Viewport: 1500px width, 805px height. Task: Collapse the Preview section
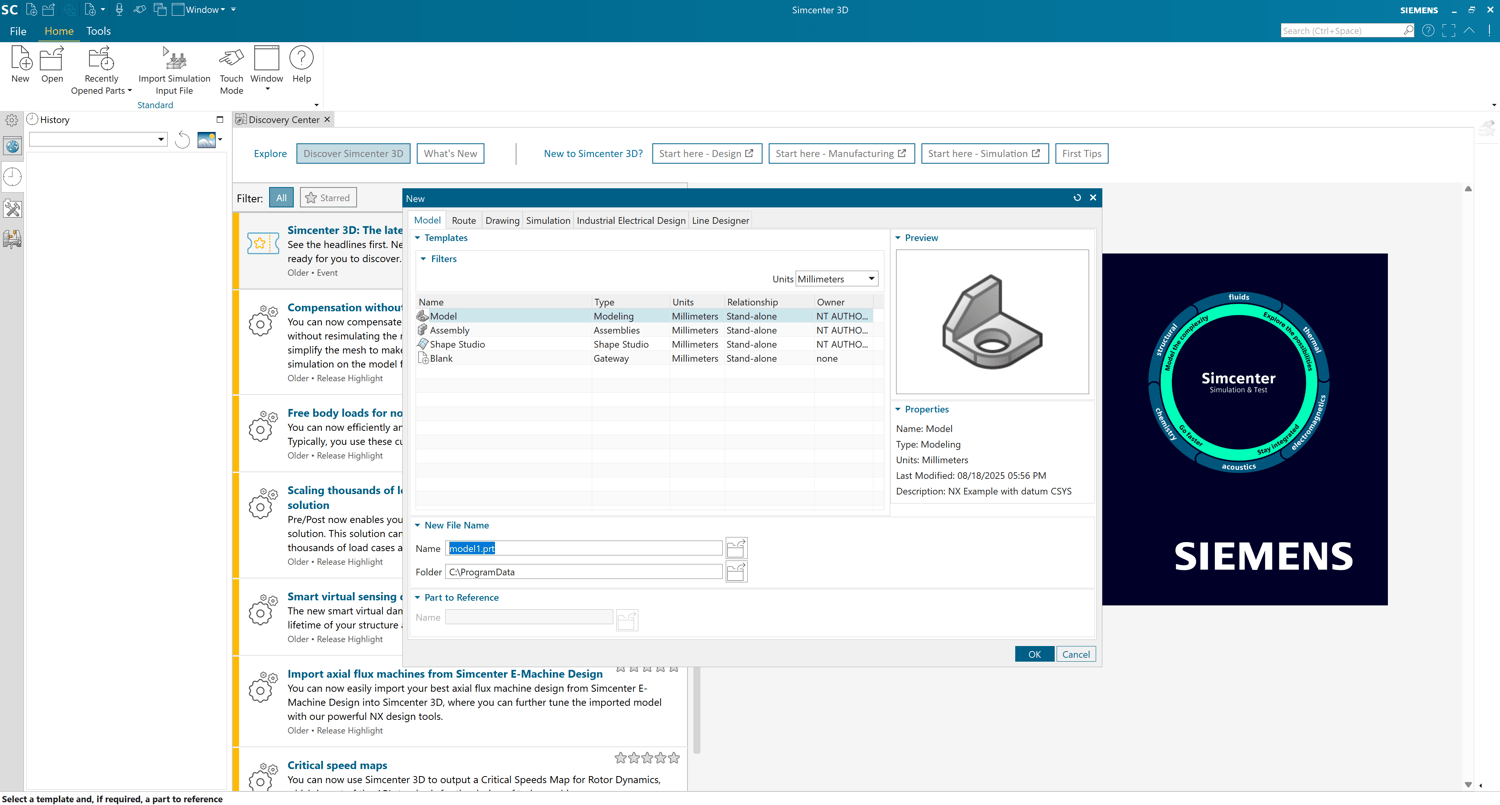(x=898, y=238)
